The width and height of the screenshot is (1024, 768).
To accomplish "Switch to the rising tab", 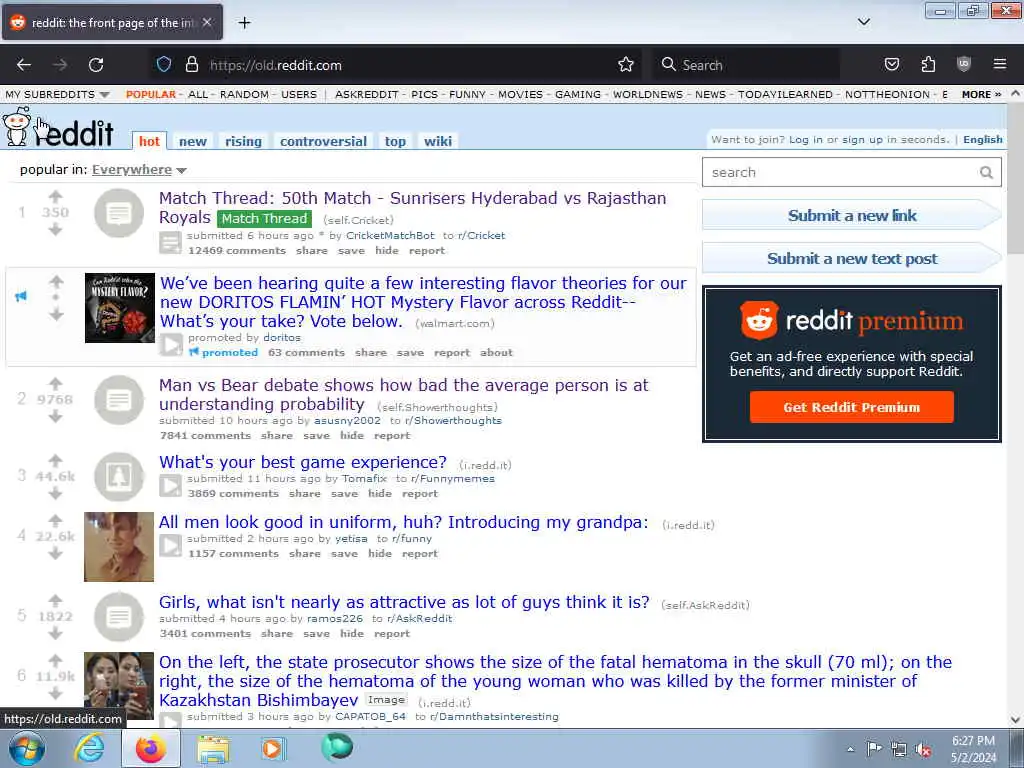I will pyautogui.click(x=243, y=141).
